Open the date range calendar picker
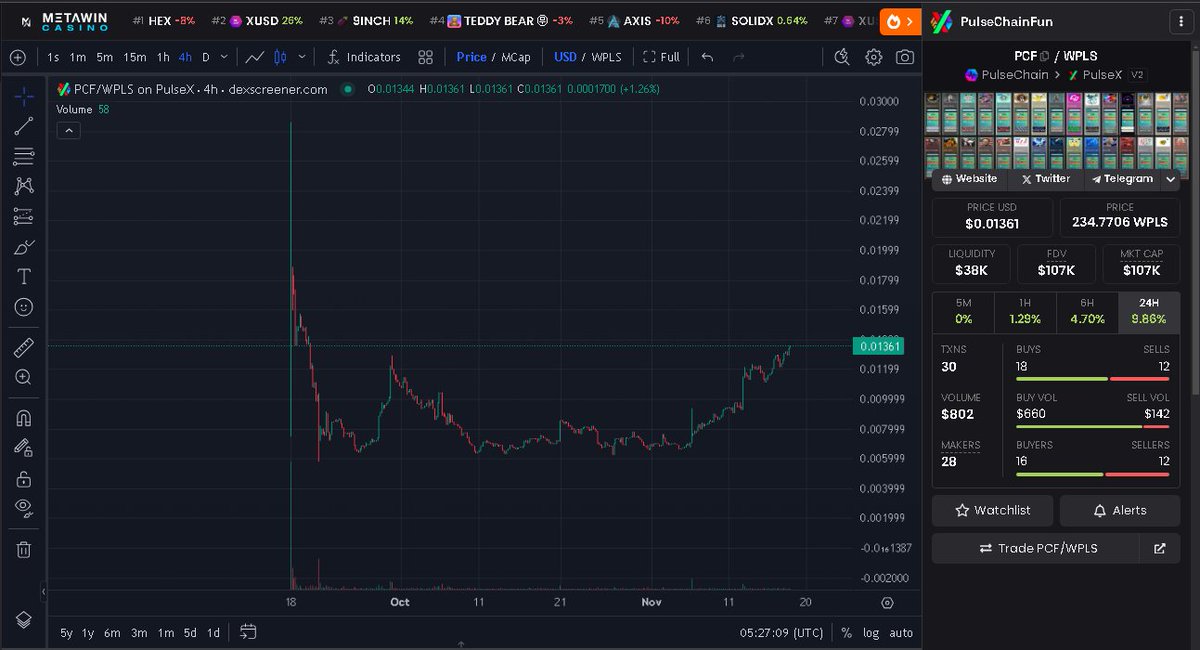Image resolution: width=1200 pixels, height=650 pixels. [249, 632]
